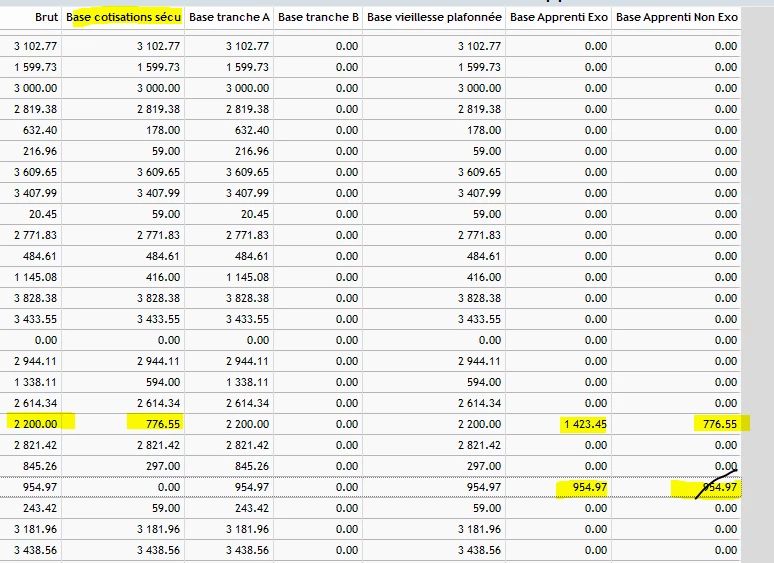Select the Base tranche A column header
774x563 pixels.
[x=229, y=17]
